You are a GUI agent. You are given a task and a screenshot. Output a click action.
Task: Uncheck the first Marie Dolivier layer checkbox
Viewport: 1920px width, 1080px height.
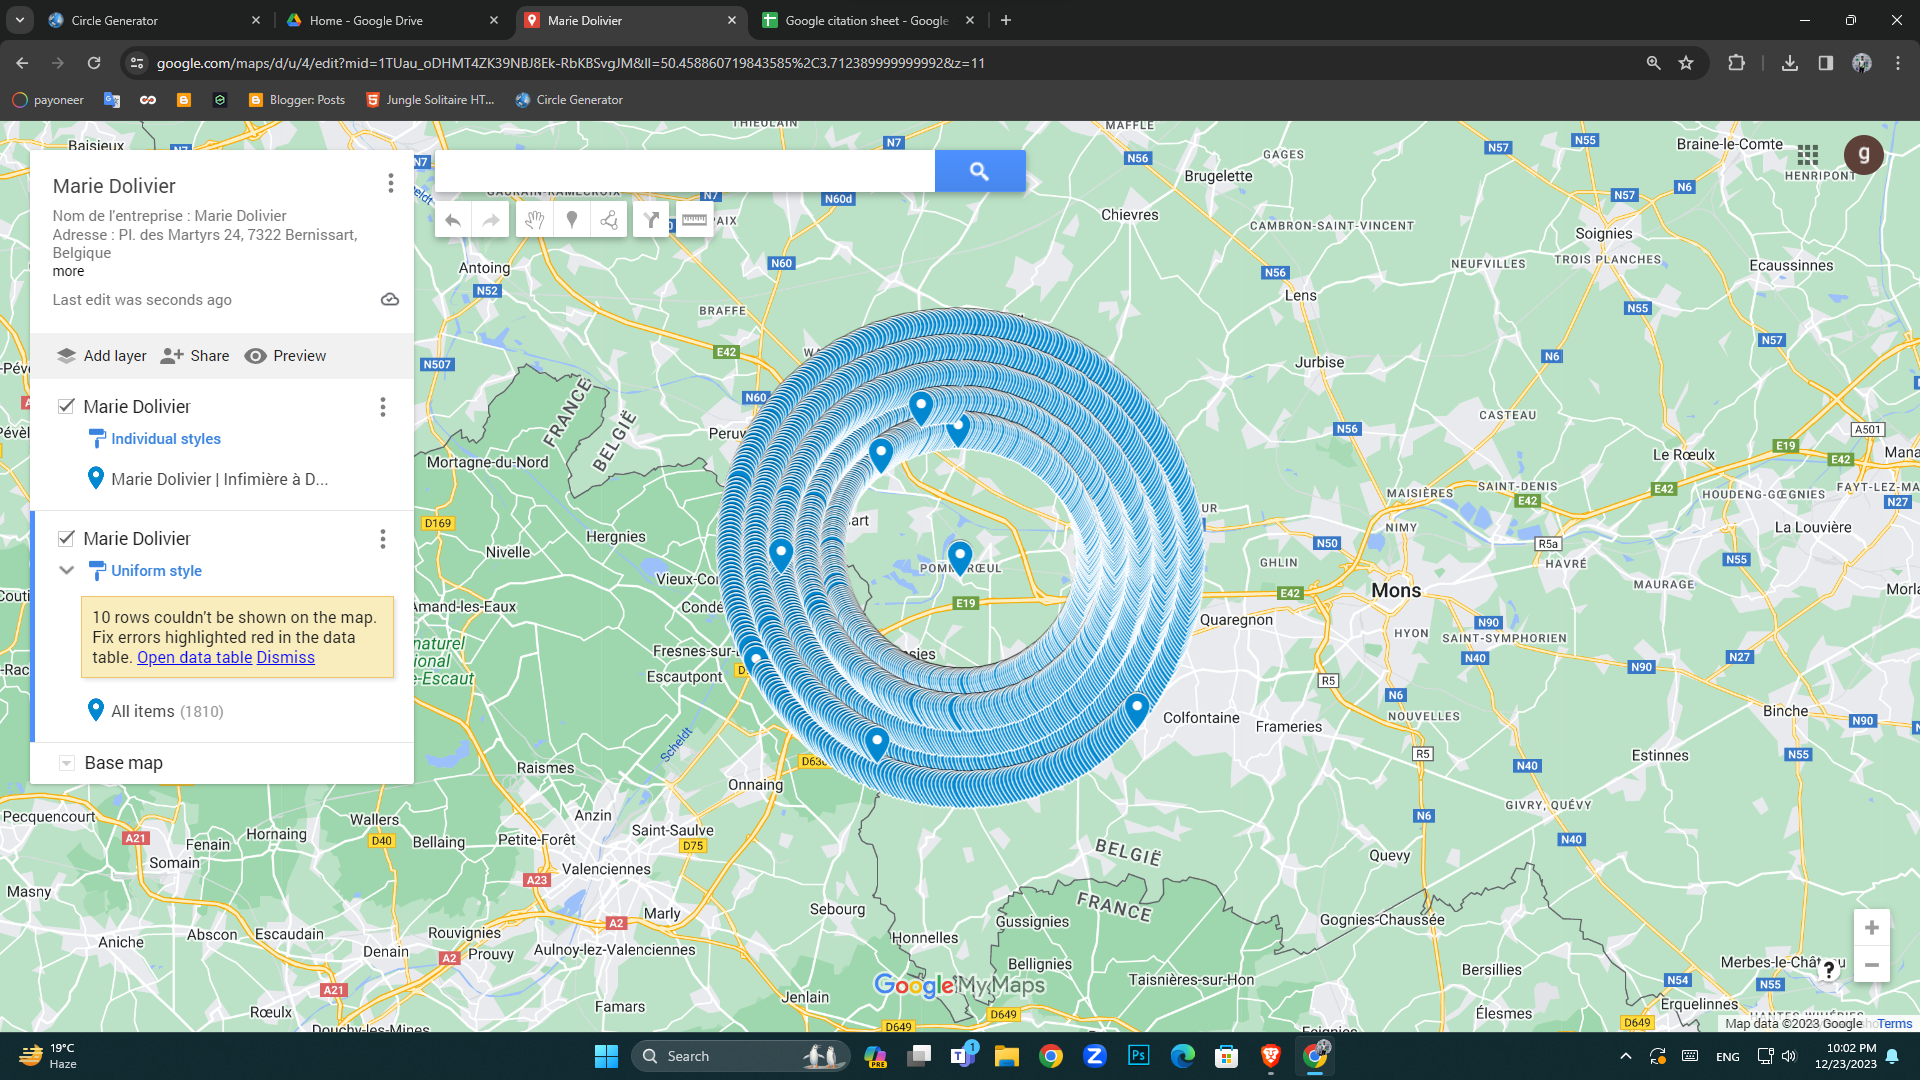point(66,406)
